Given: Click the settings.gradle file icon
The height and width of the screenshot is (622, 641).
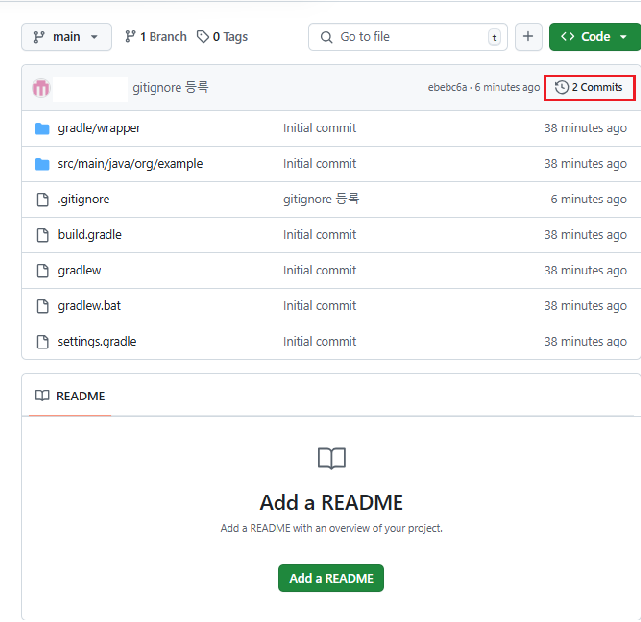Looking at the screenshot, I should pyautogui.click(x=43, y=342).
